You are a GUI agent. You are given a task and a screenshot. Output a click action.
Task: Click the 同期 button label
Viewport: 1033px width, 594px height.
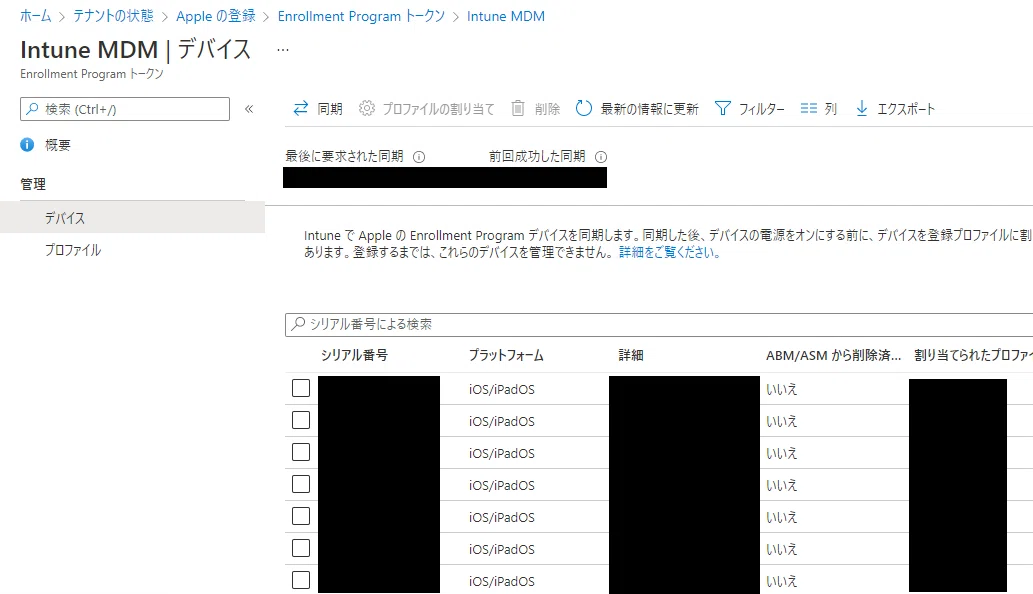click(330, 109)
